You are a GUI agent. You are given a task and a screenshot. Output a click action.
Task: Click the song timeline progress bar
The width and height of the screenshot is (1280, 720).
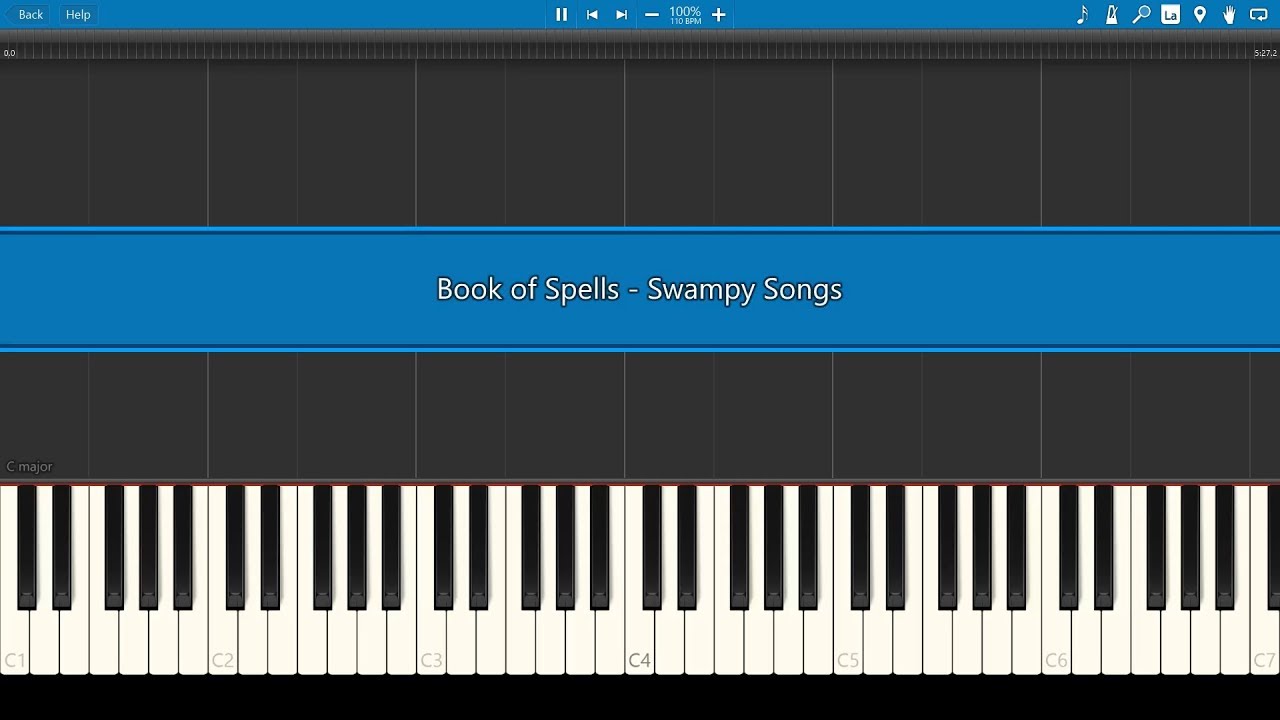[x=640, y=48]
